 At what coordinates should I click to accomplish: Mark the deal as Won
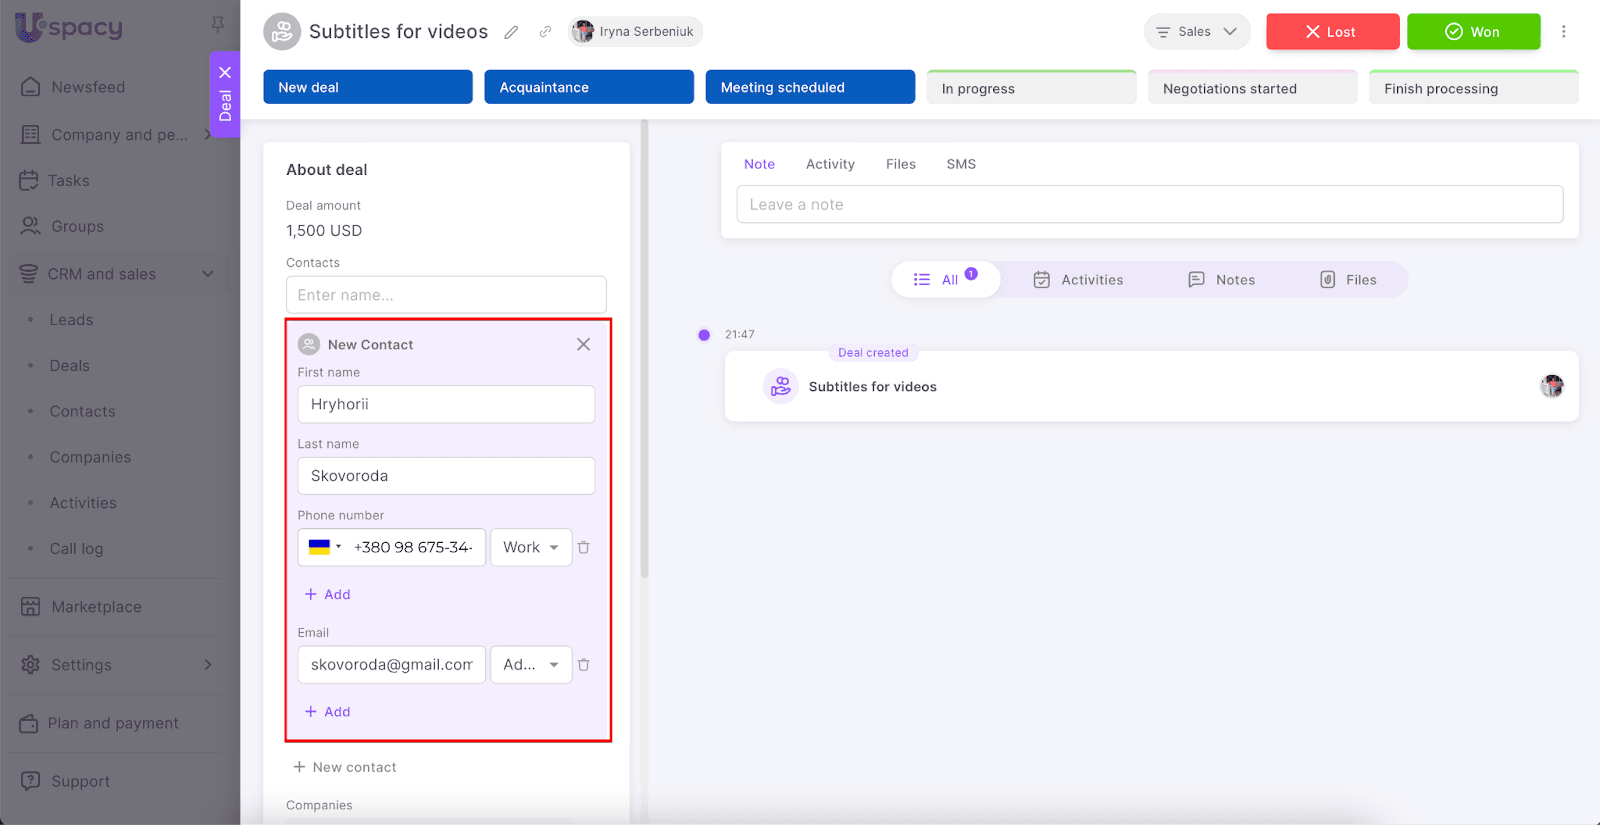pyautogui.click(x=1473, y=32)
